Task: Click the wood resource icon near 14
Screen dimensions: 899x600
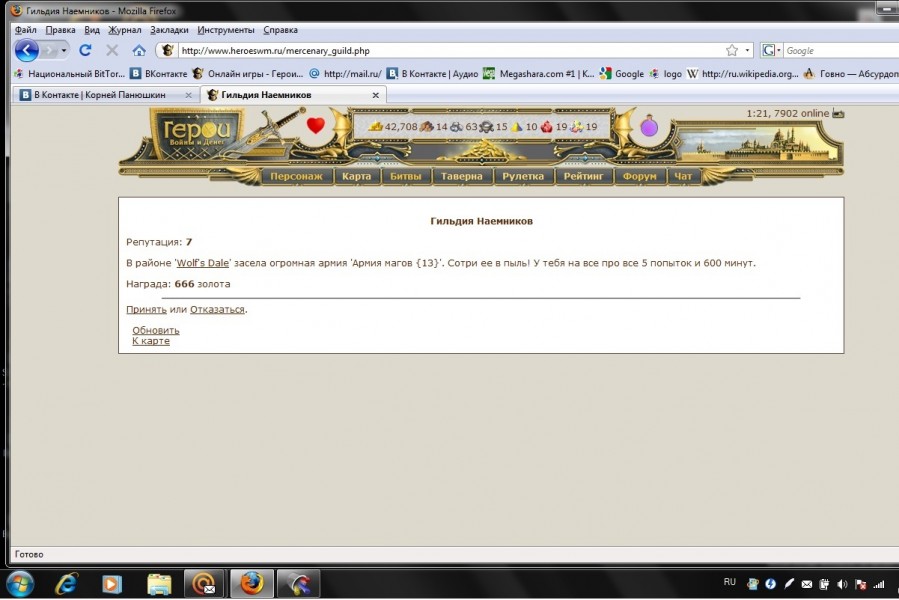Action: click(x=427, y=127)
